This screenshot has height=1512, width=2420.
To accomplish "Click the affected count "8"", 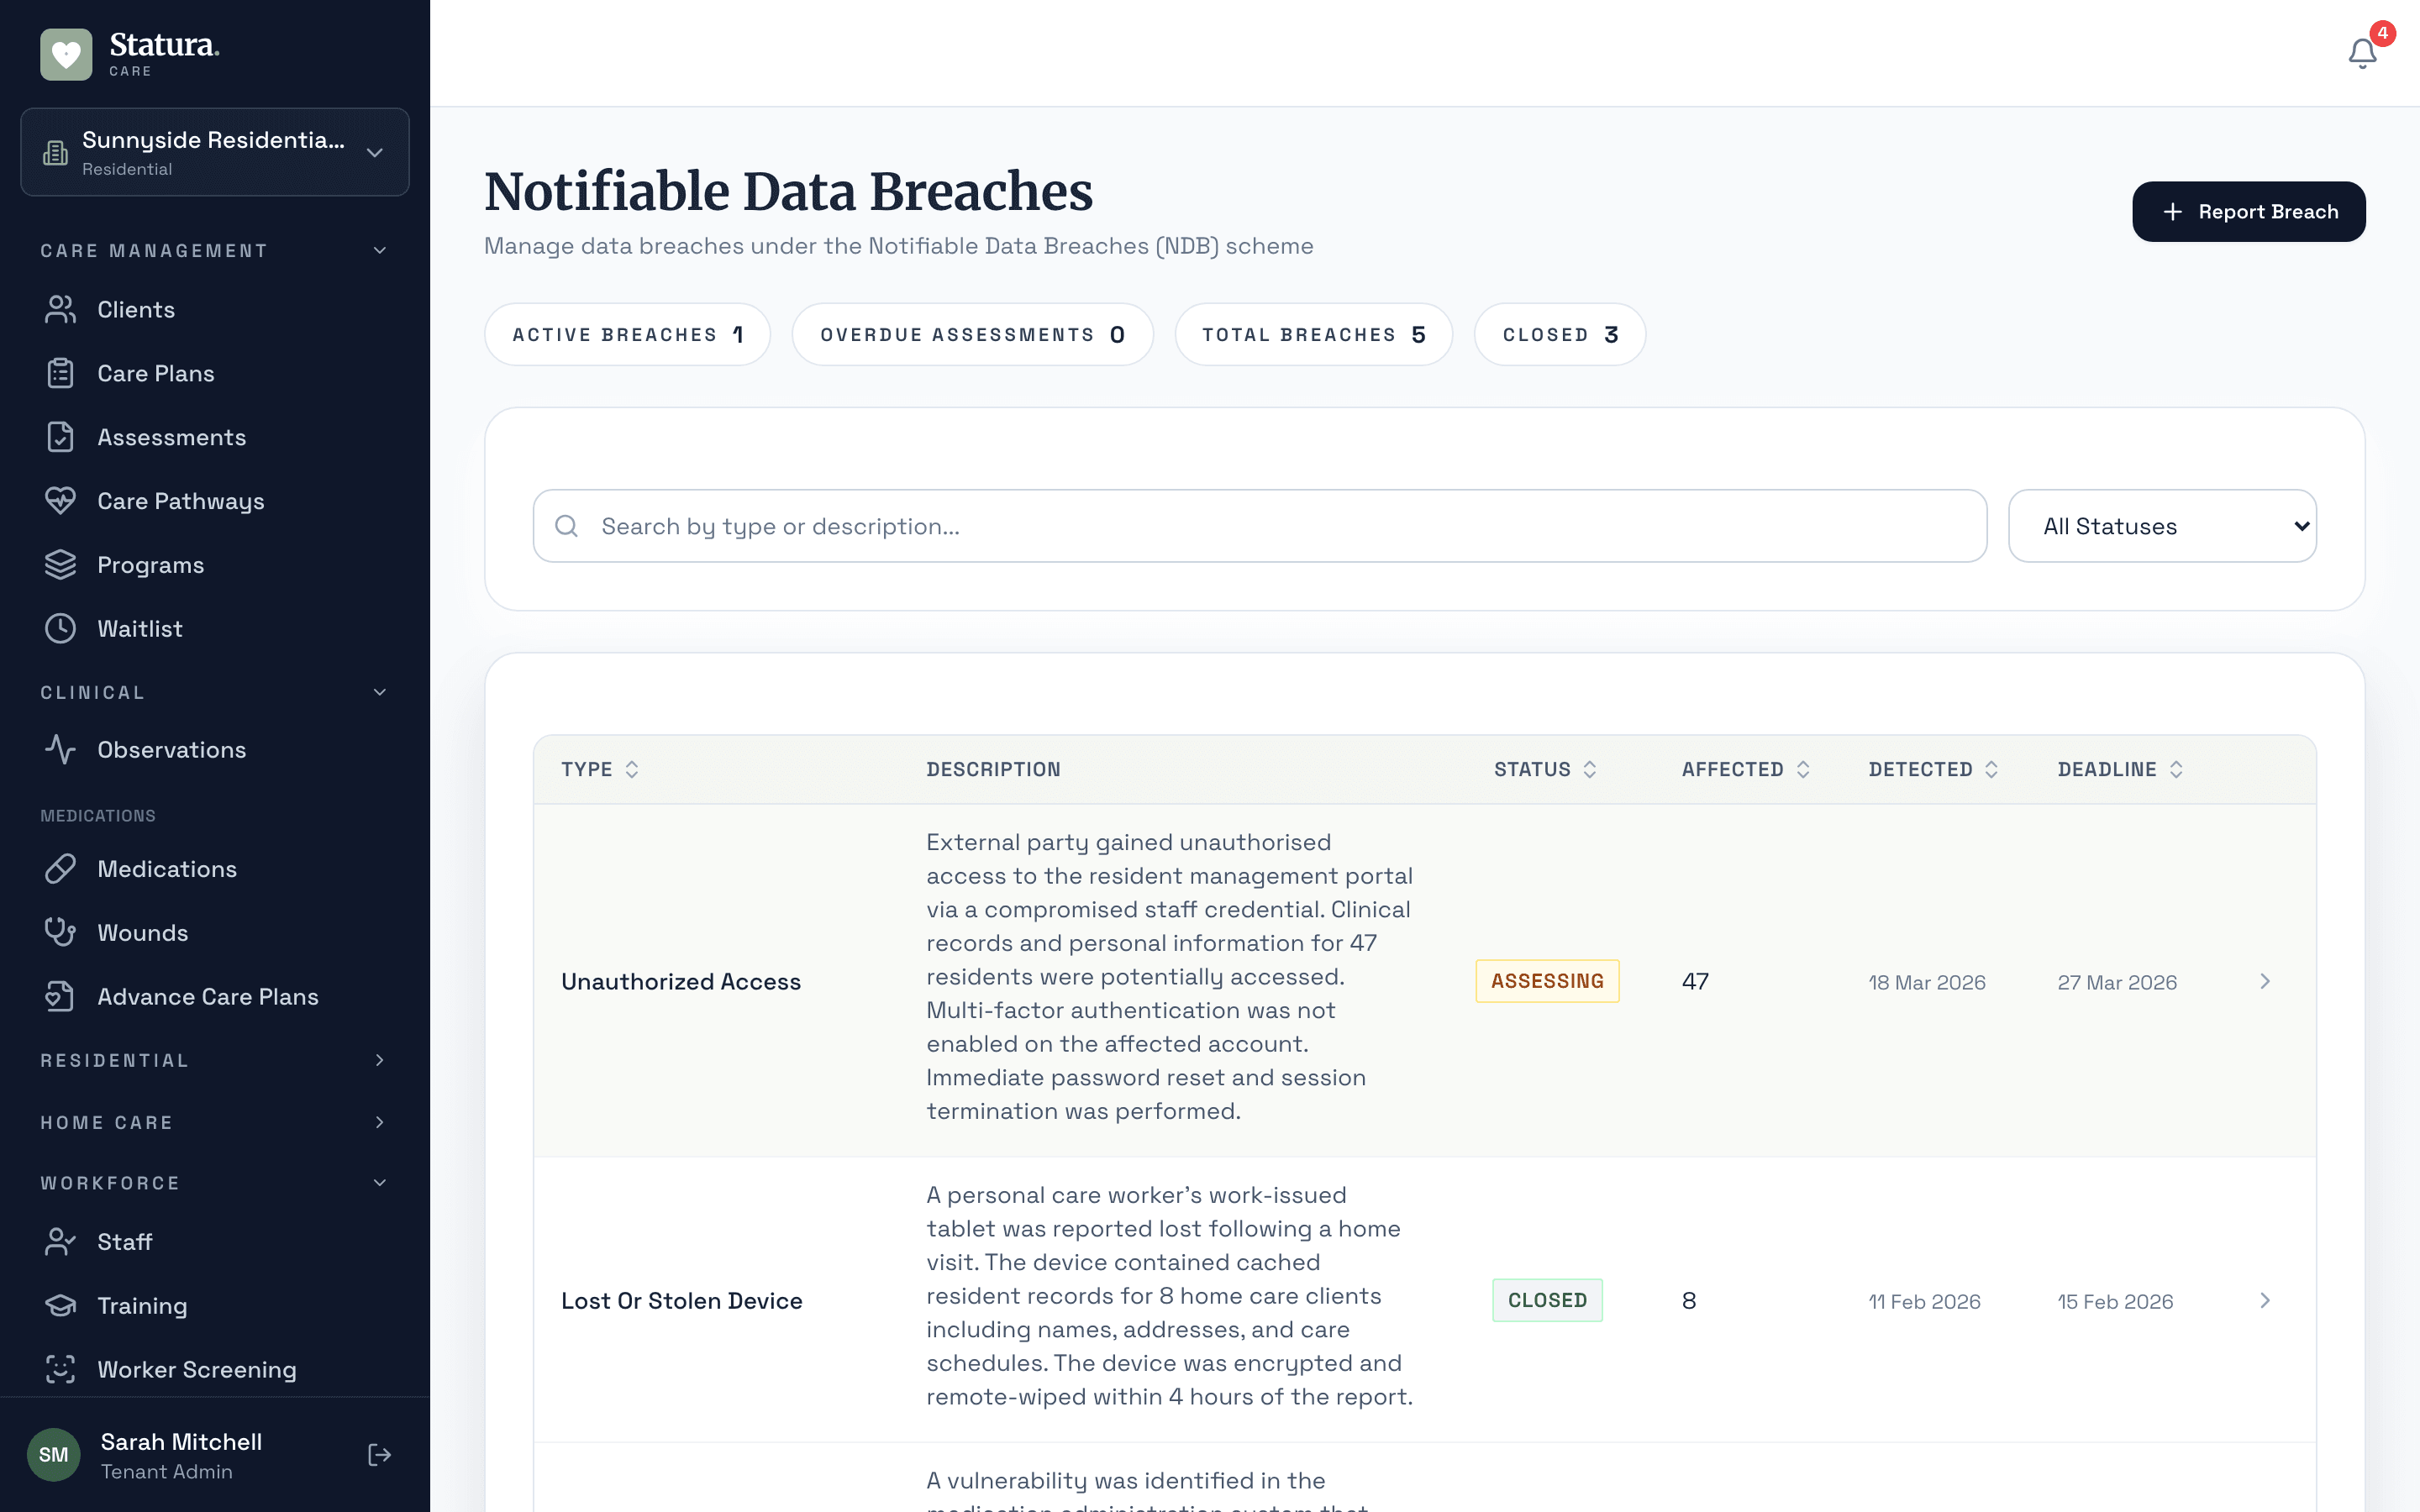I will coord(1689,1300).
